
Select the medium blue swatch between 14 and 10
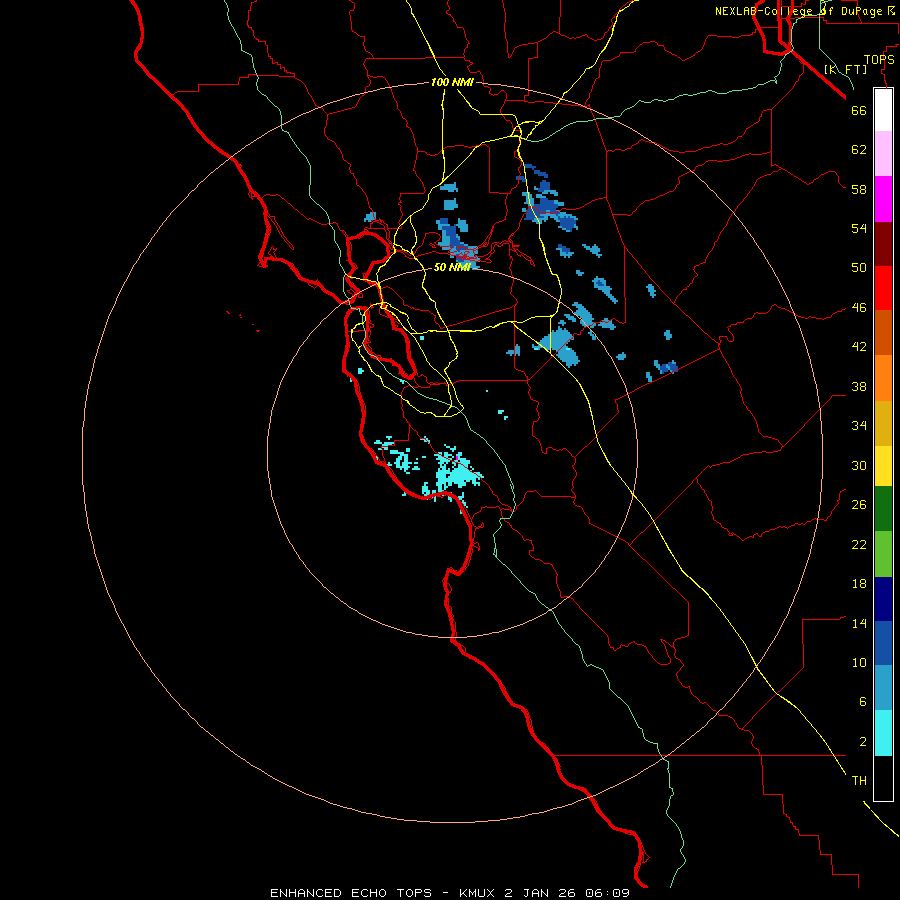click(883, 643)
